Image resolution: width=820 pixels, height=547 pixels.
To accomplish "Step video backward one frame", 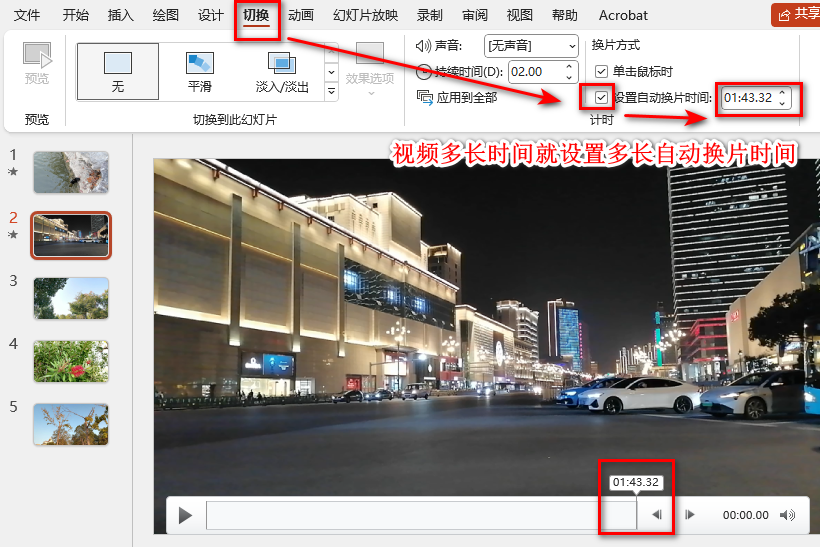I will pos(657,515).
